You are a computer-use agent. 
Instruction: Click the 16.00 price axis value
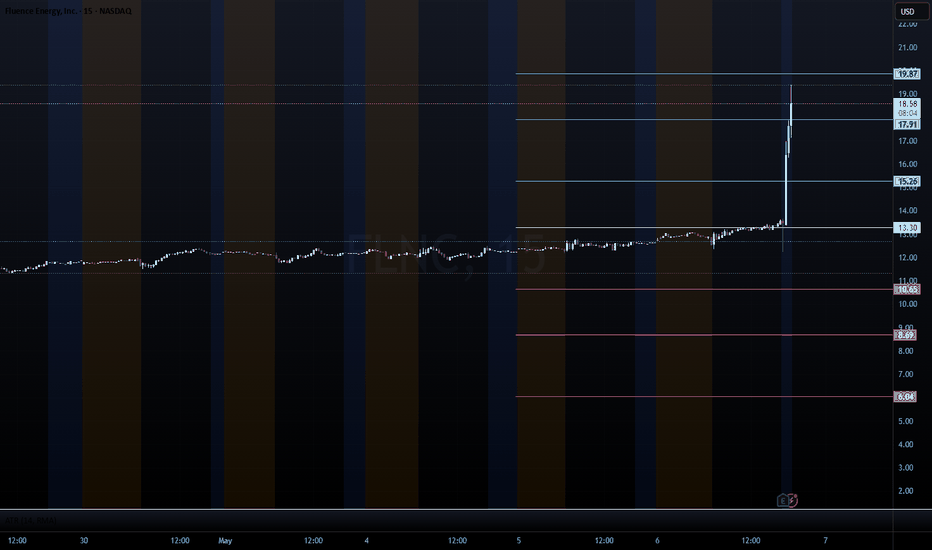tap(907, 164)
